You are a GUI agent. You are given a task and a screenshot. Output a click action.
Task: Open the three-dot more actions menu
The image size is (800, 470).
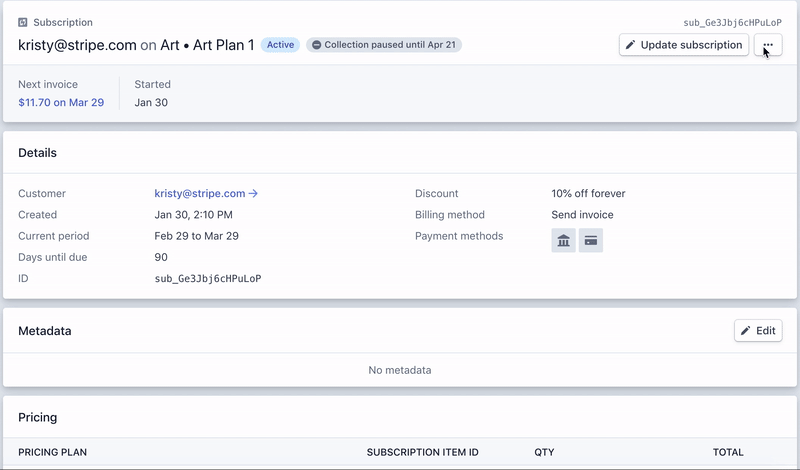pos(767,45)
